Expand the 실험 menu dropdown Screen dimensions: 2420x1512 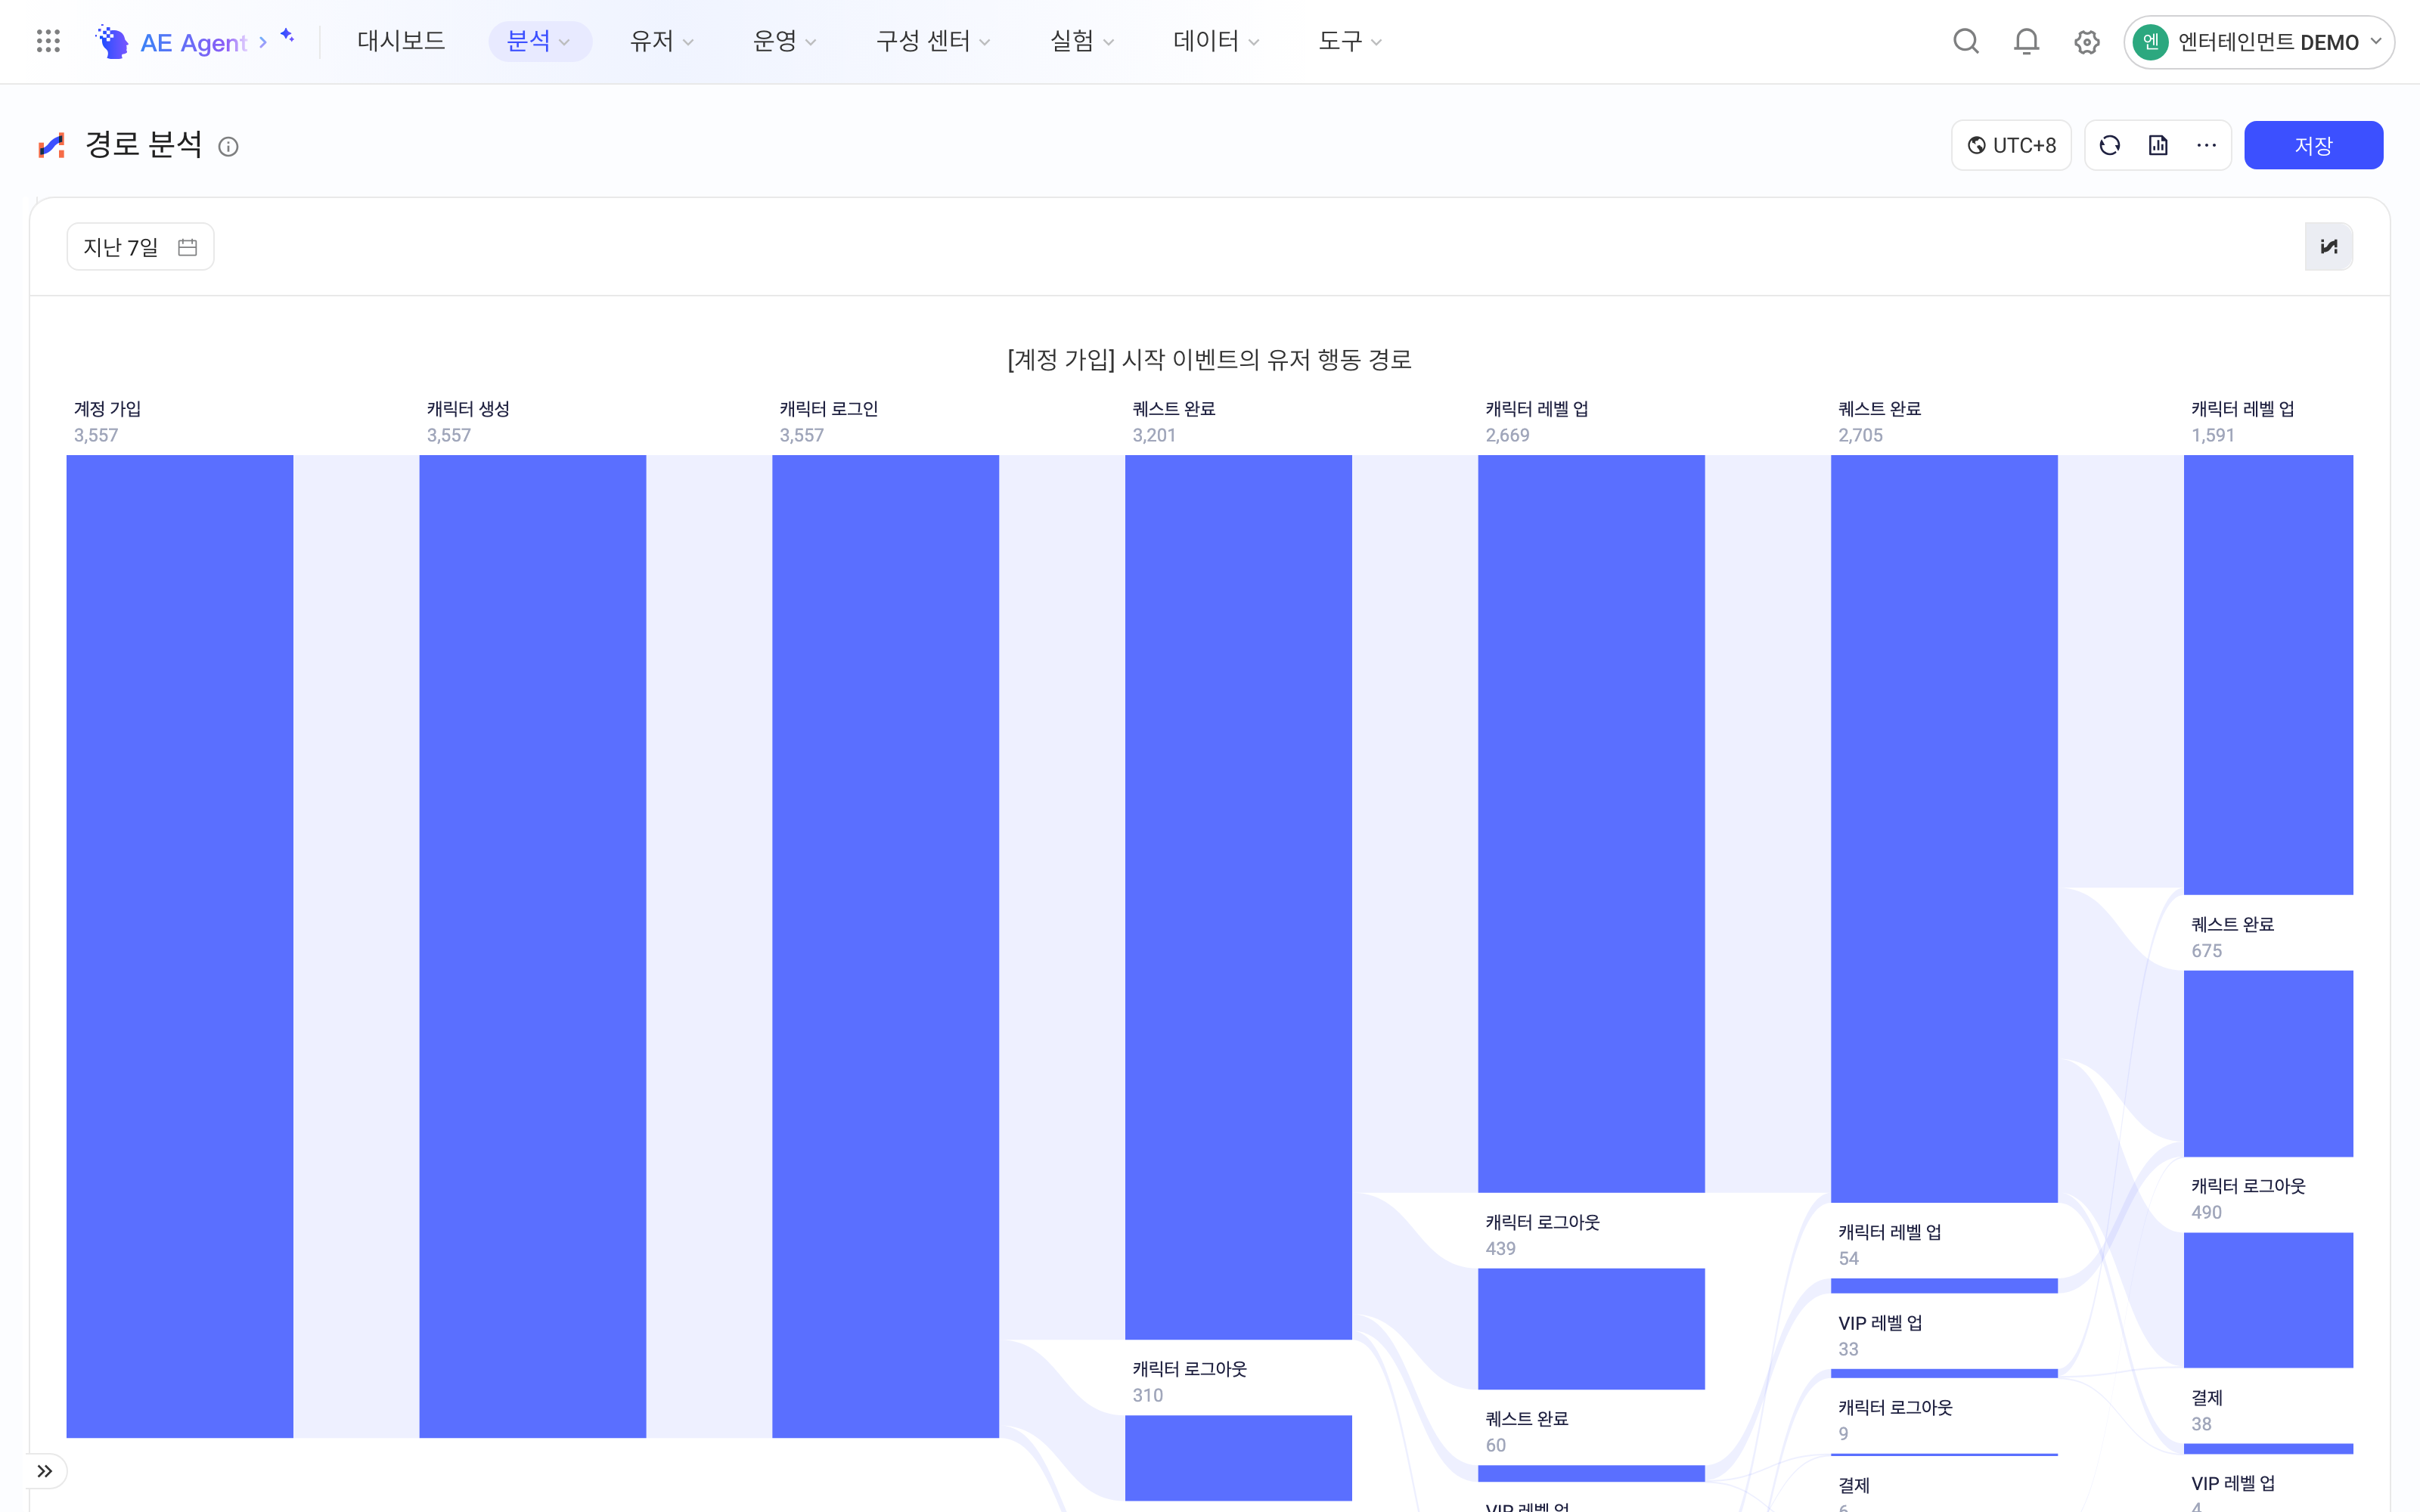(1082, 41)
